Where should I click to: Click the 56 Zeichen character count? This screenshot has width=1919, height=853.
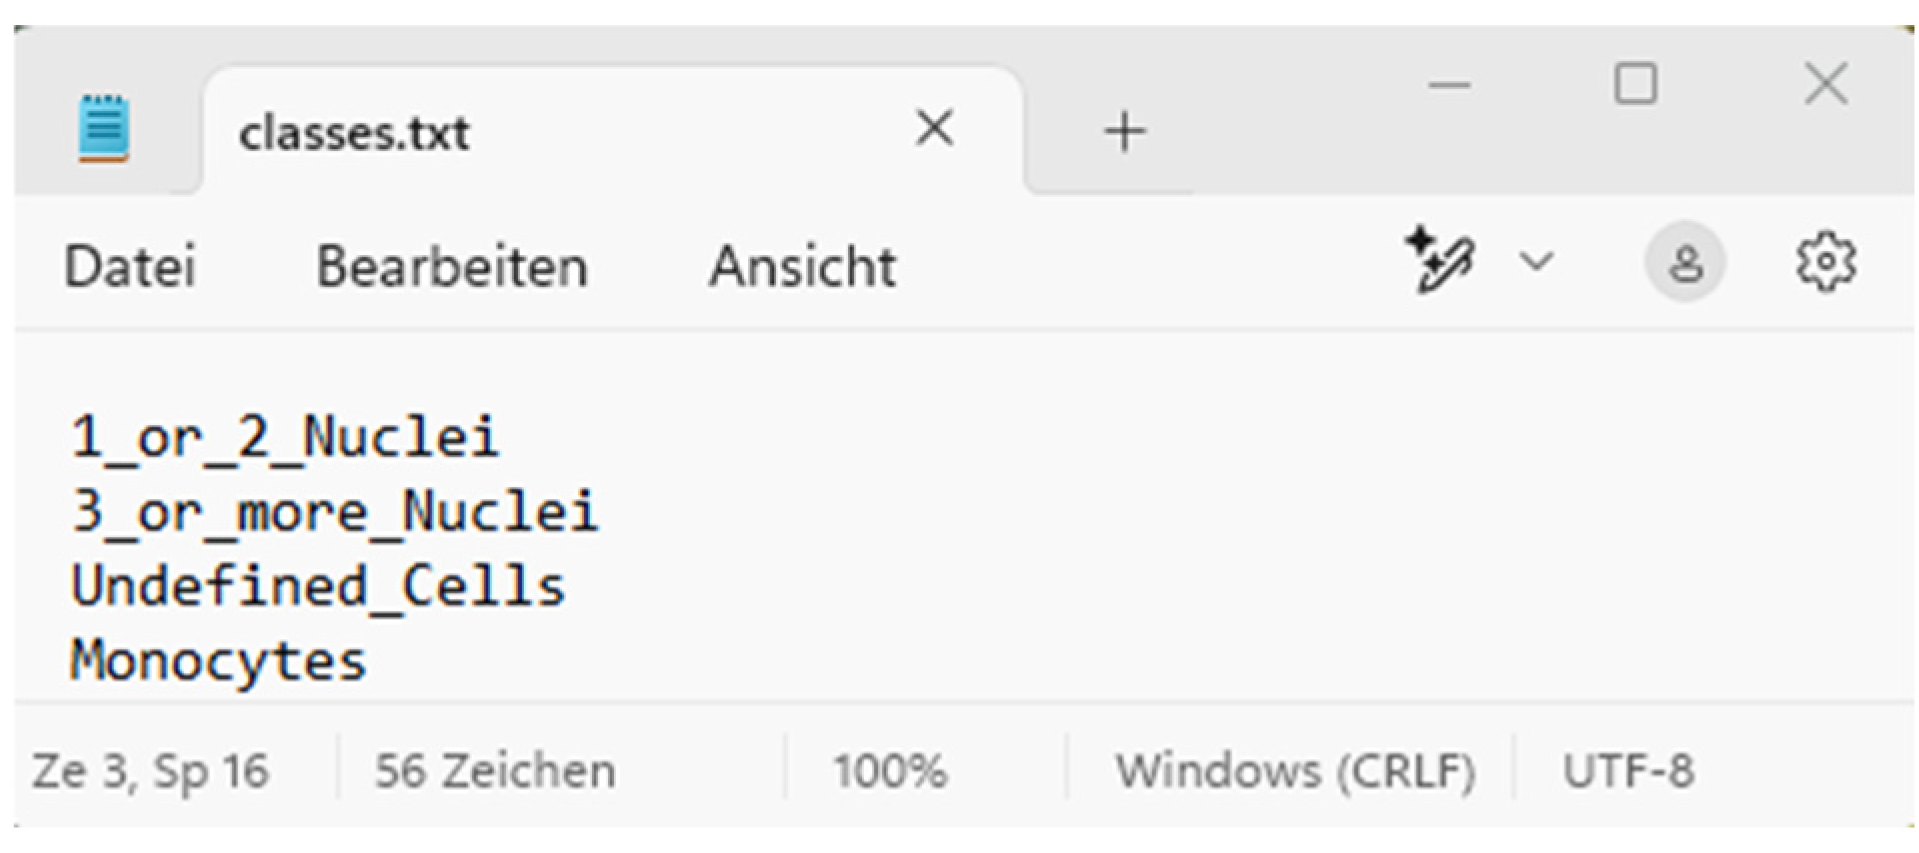[495, 771]
